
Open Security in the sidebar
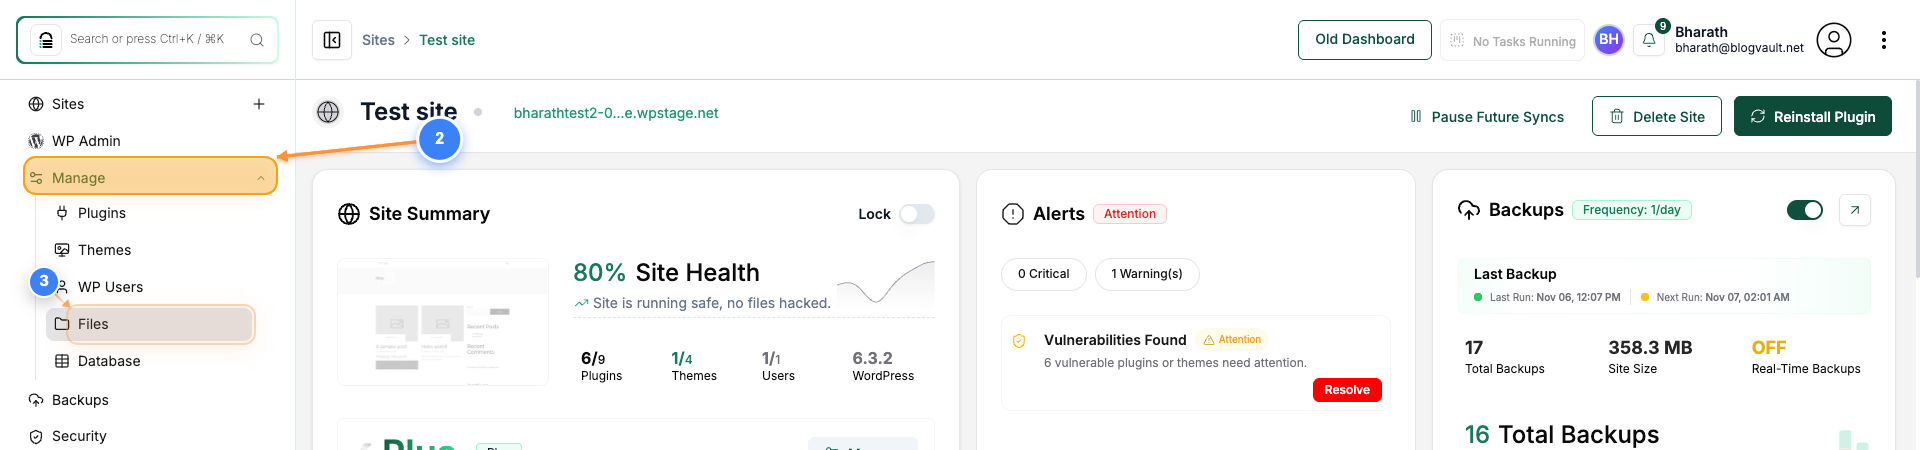click(79, 436)
